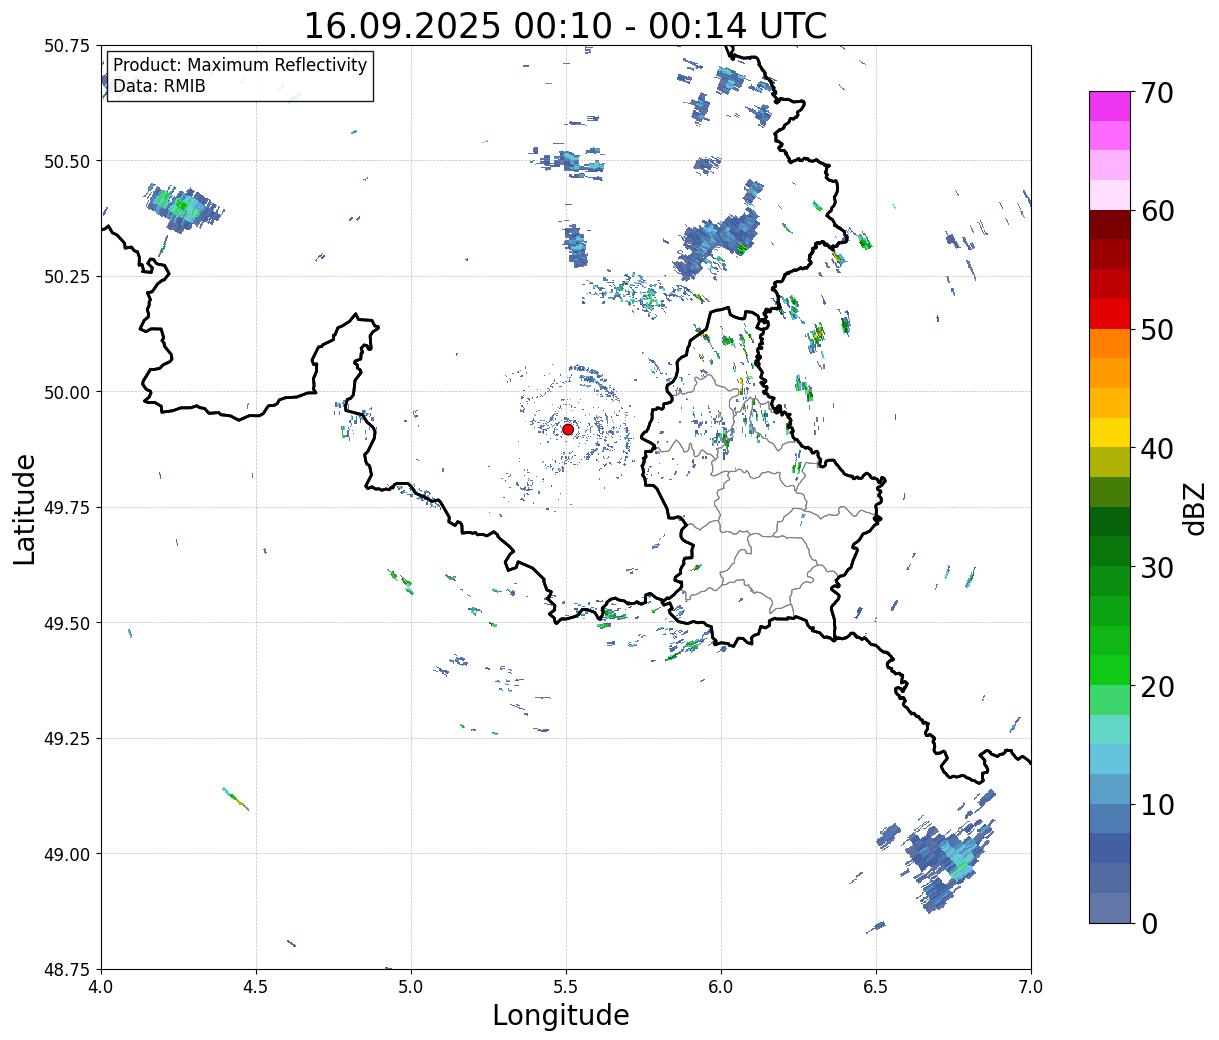Pick the orange colorbar swatch below 50
The height and width of the screenshot is (1040, 1219).
(1110, 343)
